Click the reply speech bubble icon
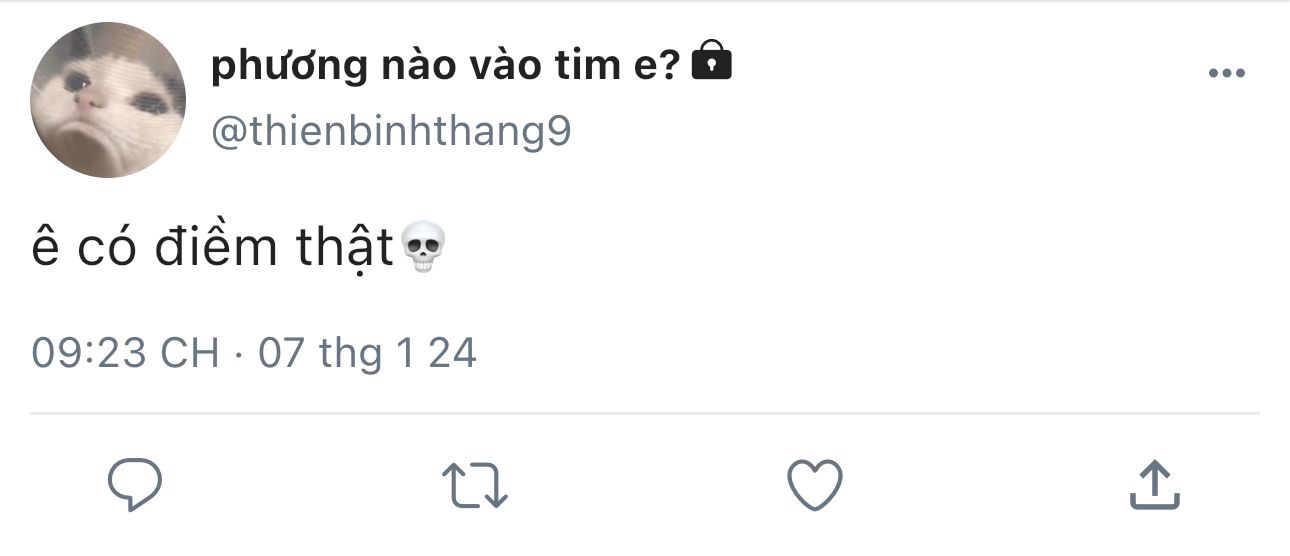This screenshot has width=1290, height=556. pyautogui.click(x=135, y=484)
